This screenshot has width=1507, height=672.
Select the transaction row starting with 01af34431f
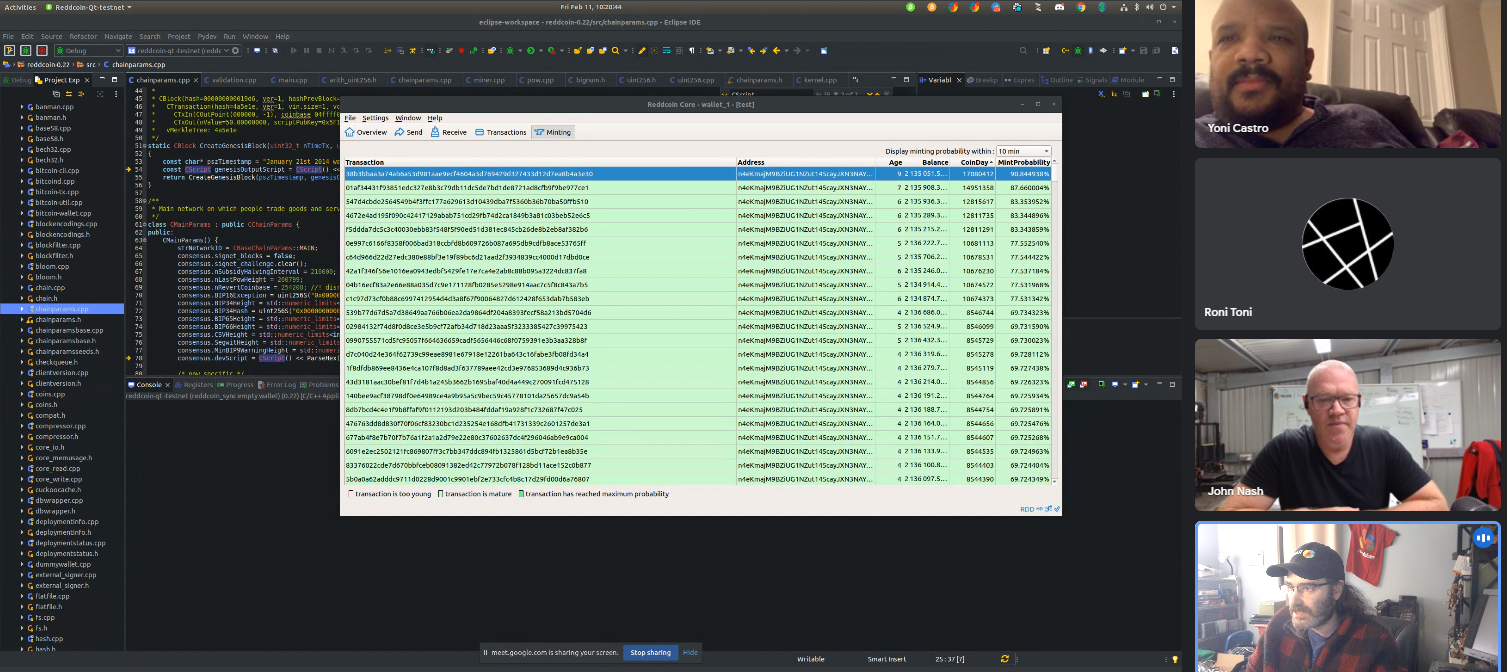point(698,187)
